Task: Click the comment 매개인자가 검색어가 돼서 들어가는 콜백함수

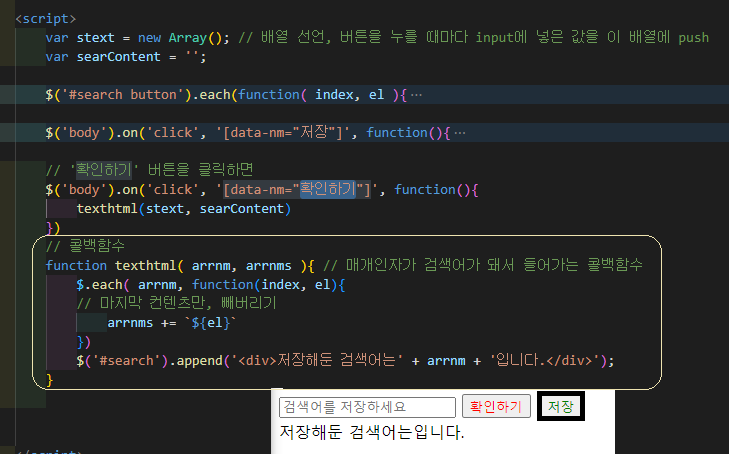Action: tap(483, 265)
